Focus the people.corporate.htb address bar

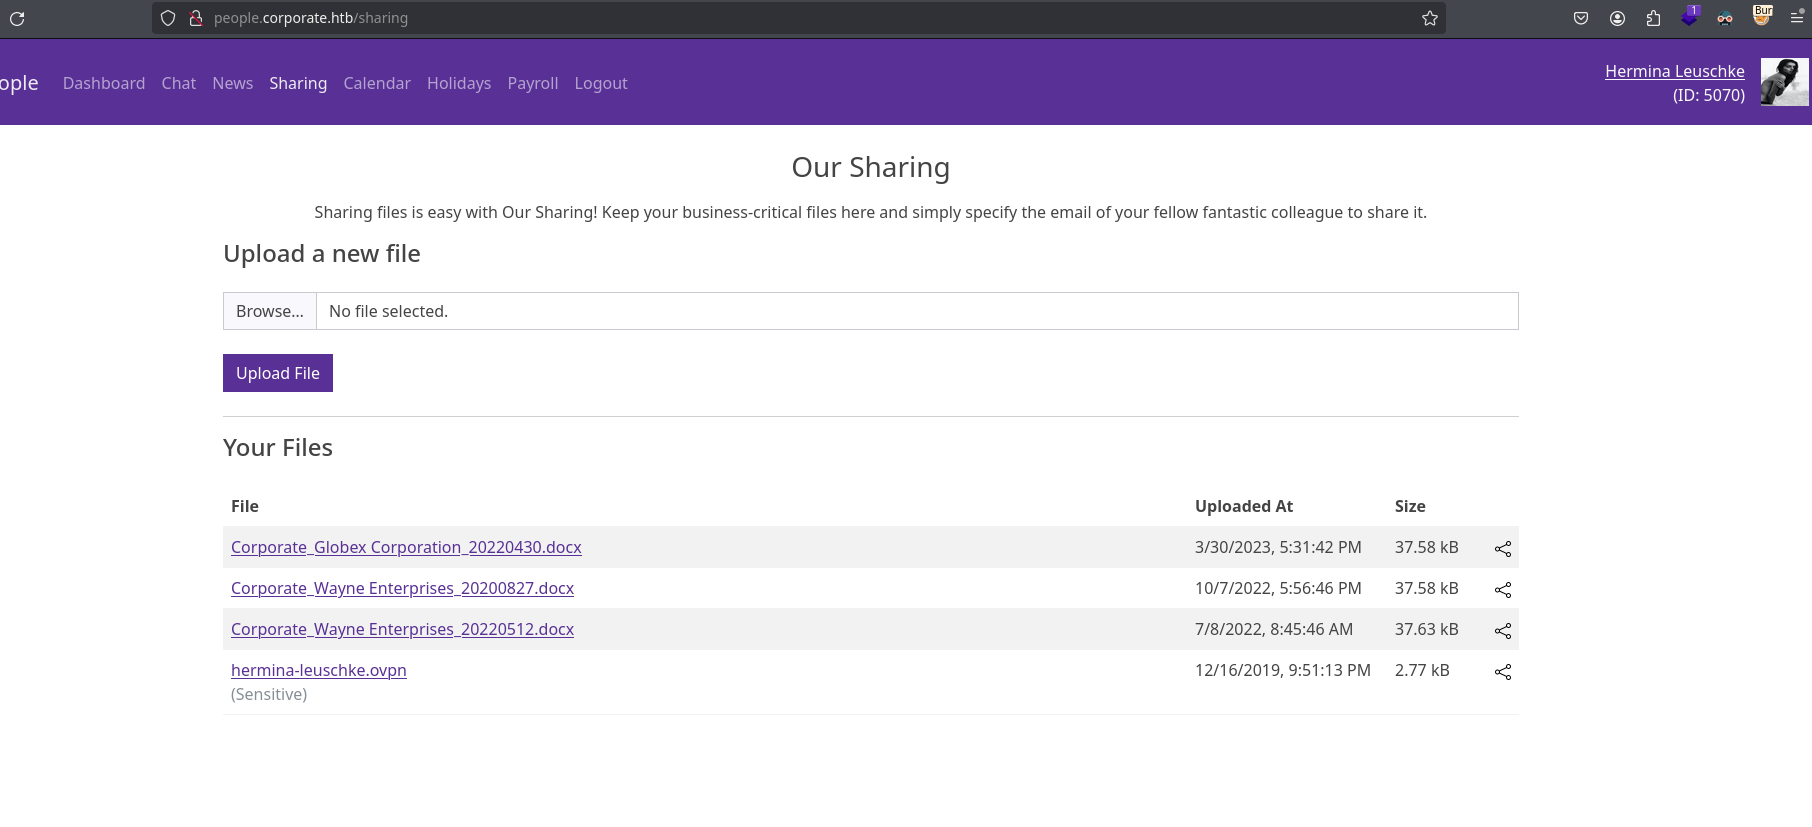(x=800, y=18)
